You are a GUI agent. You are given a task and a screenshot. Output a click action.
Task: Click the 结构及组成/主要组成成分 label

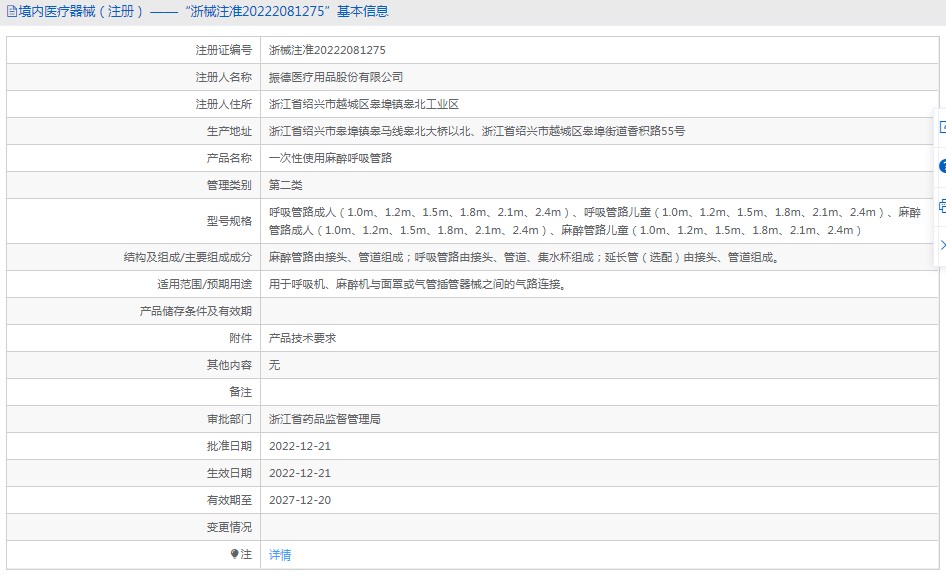(187, 257)
